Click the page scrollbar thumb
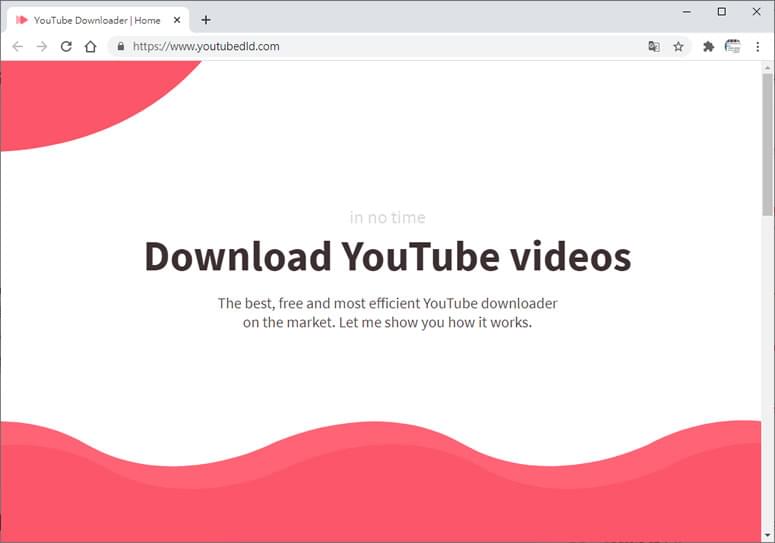The image size is (775, 543). pyautogui.click(x=768, y=145)
